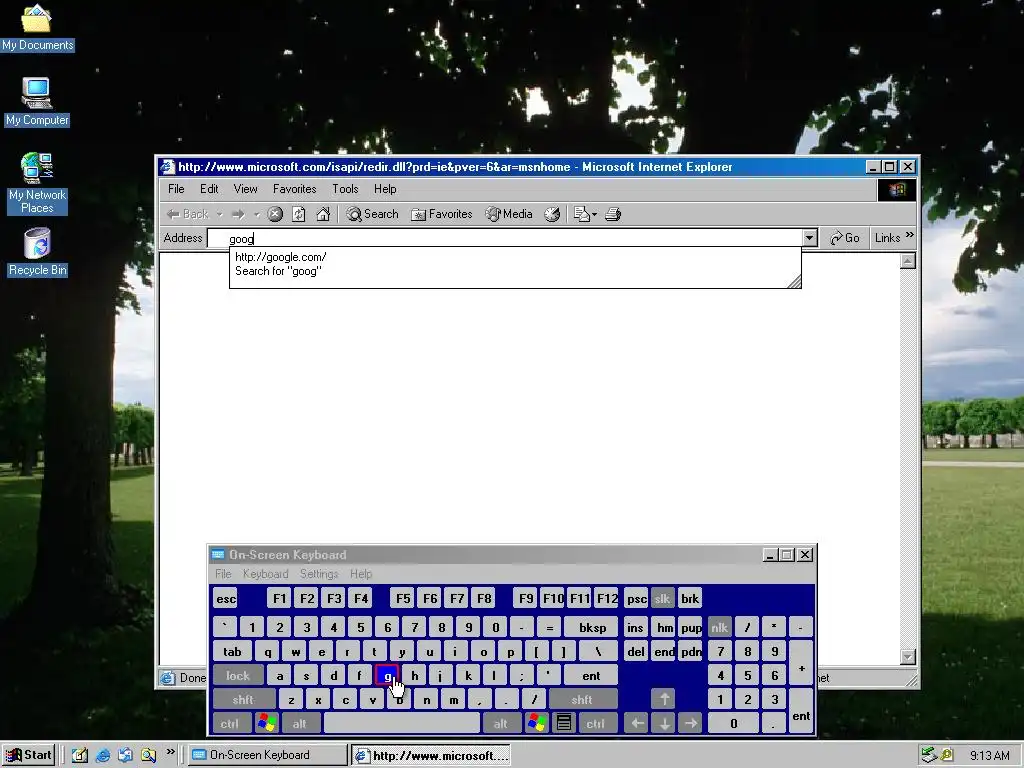Image resolution: width=1024 pixels, height=768 pixels.
Task: Click the psc (print screen) key
Action: (x=636, y=599)
